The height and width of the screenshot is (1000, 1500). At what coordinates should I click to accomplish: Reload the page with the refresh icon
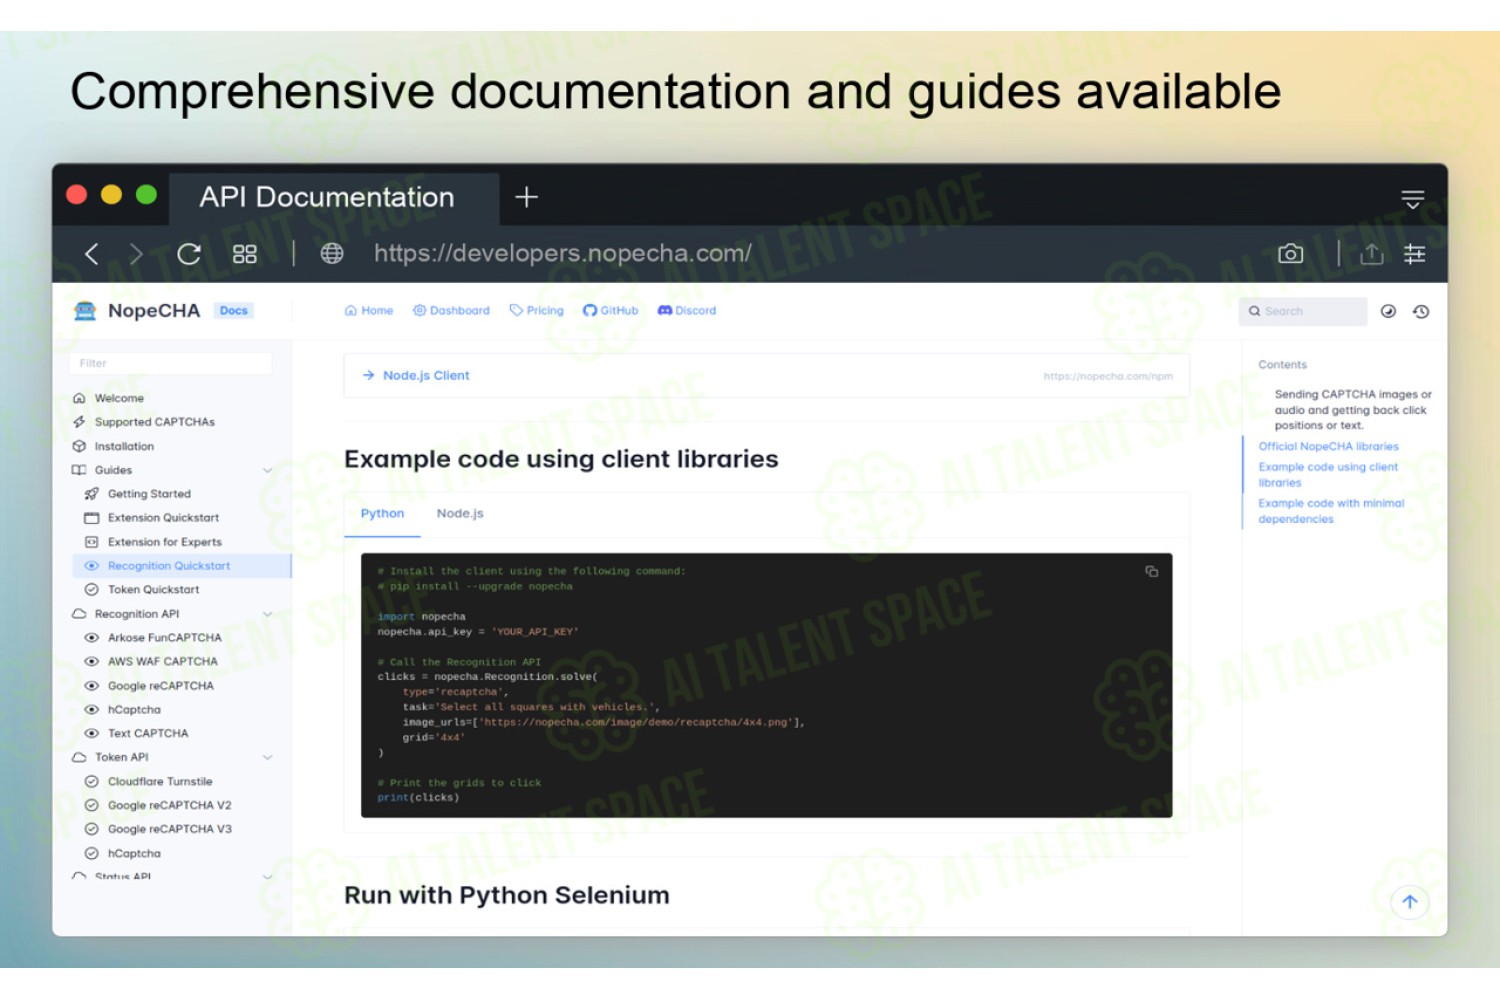pyautogui.click(x=189, y=254)
